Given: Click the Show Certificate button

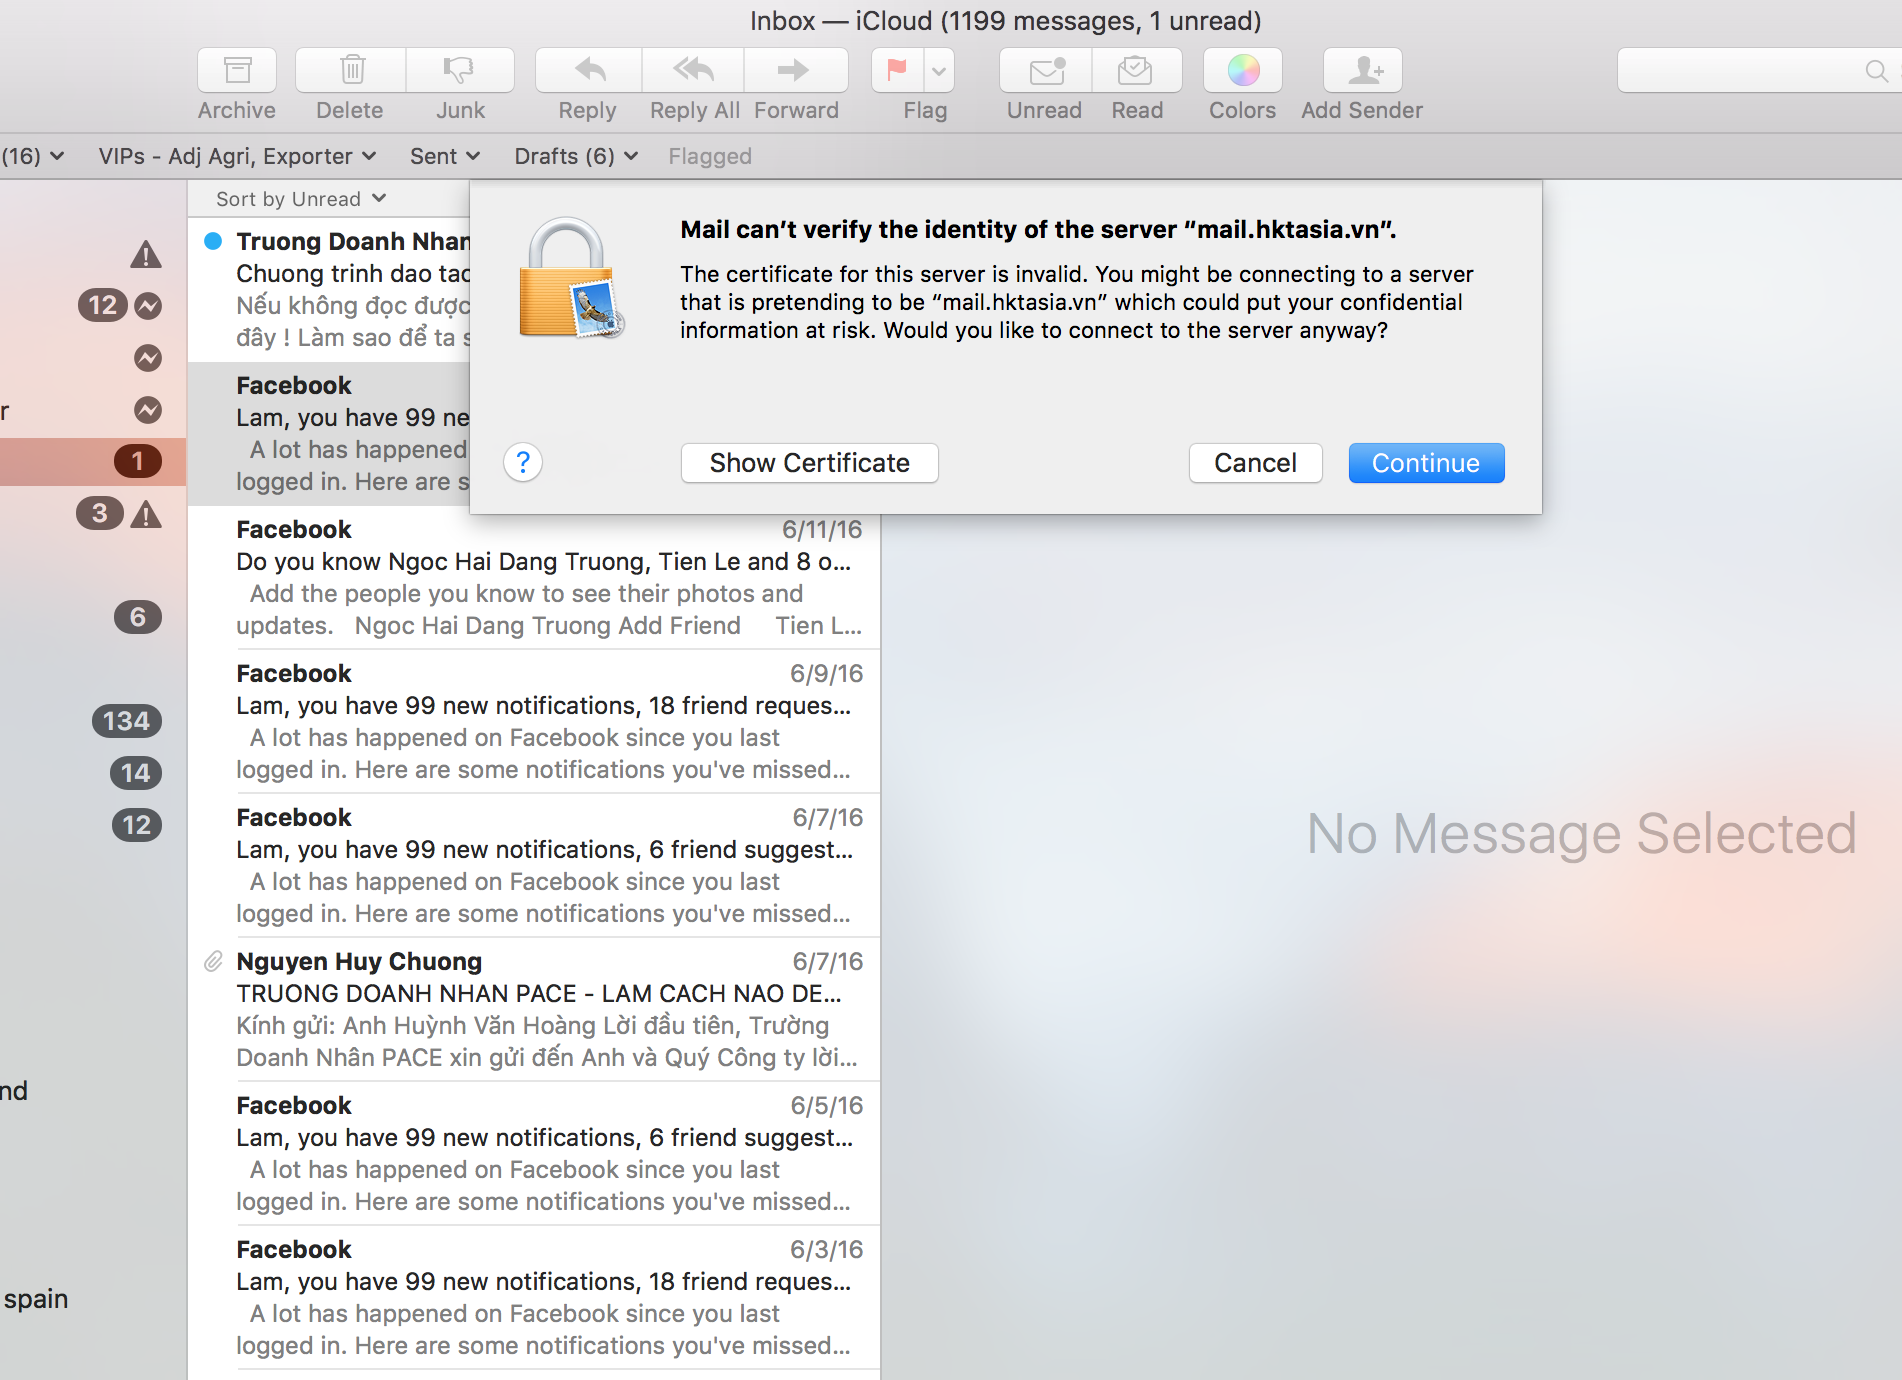Looking at the screenshot, I should (x=810, y=463).
